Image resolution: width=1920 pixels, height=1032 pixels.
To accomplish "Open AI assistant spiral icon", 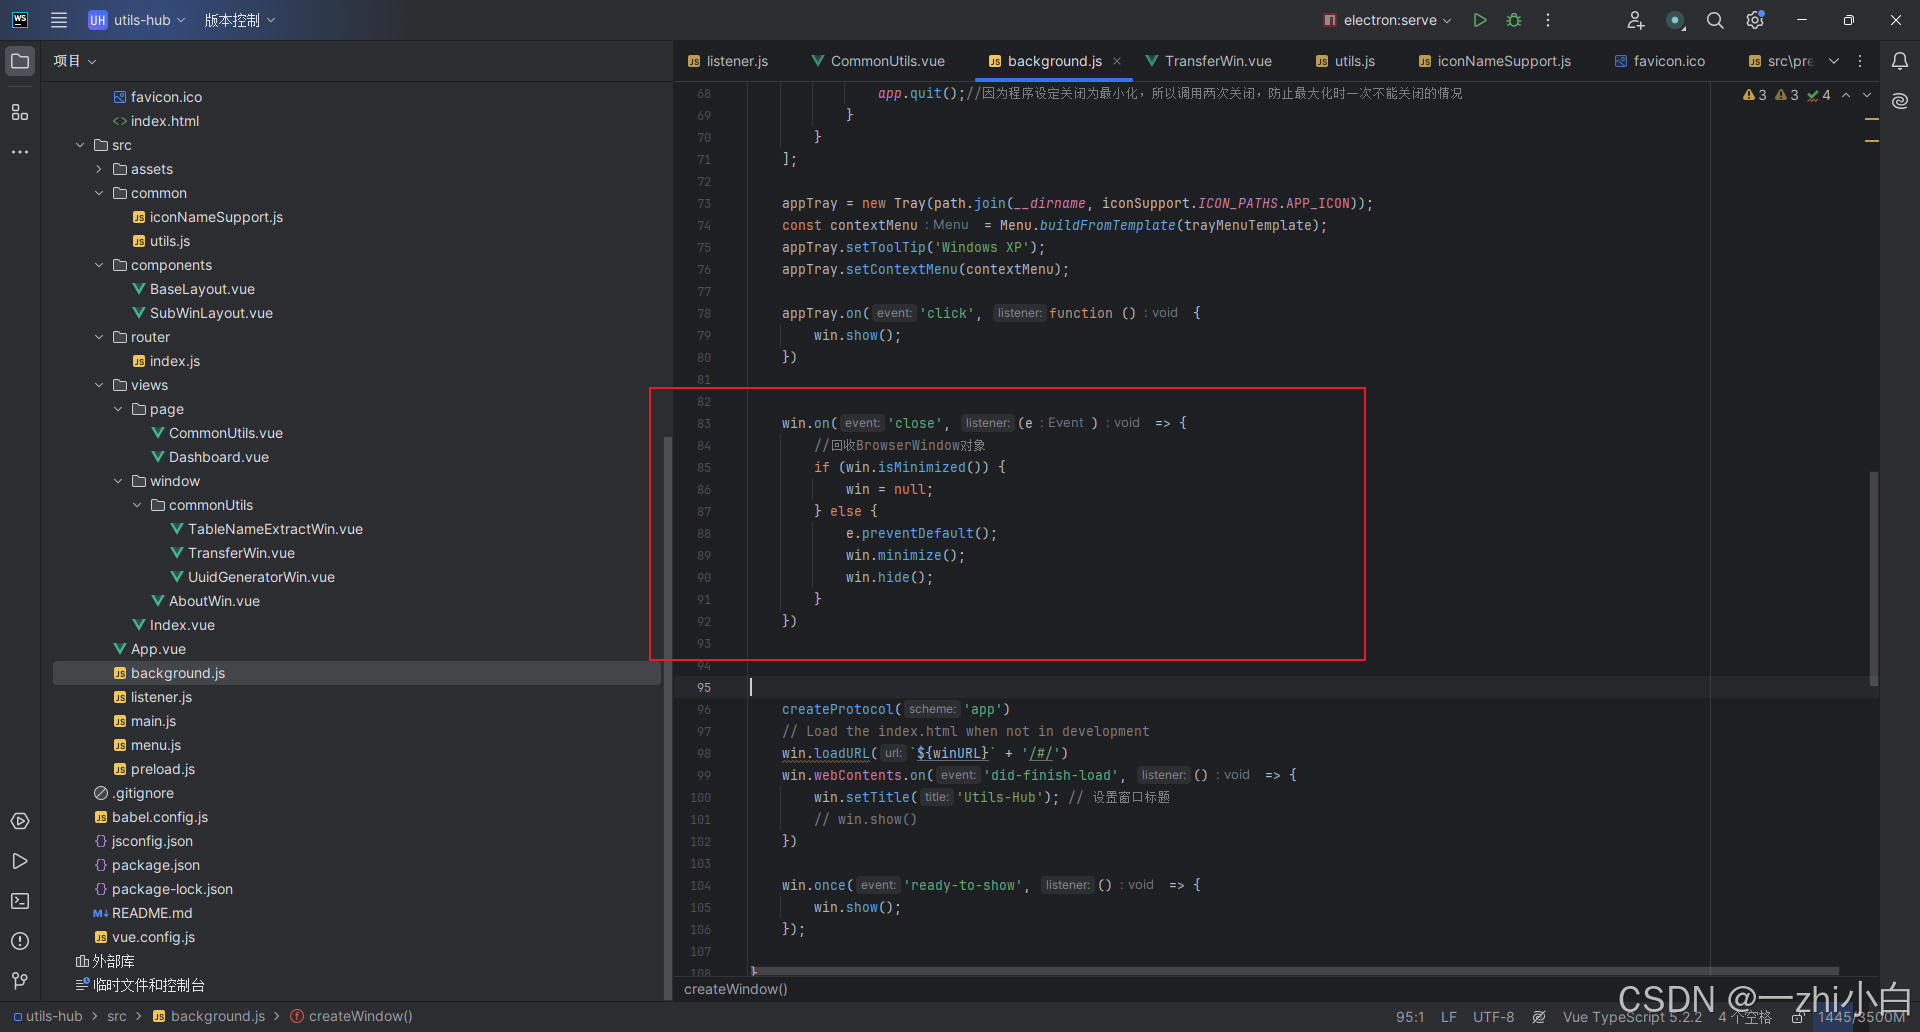I will (1900, 101).
